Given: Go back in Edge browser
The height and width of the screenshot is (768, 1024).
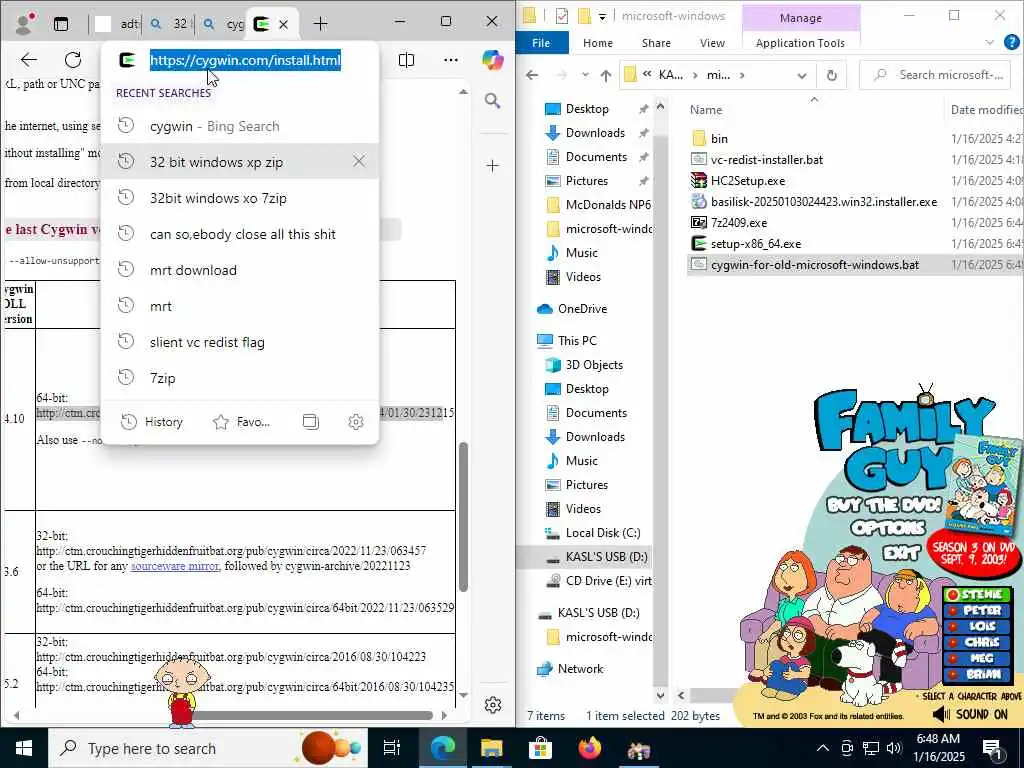Looking at the screenshot, I should [x=29, y=60].
